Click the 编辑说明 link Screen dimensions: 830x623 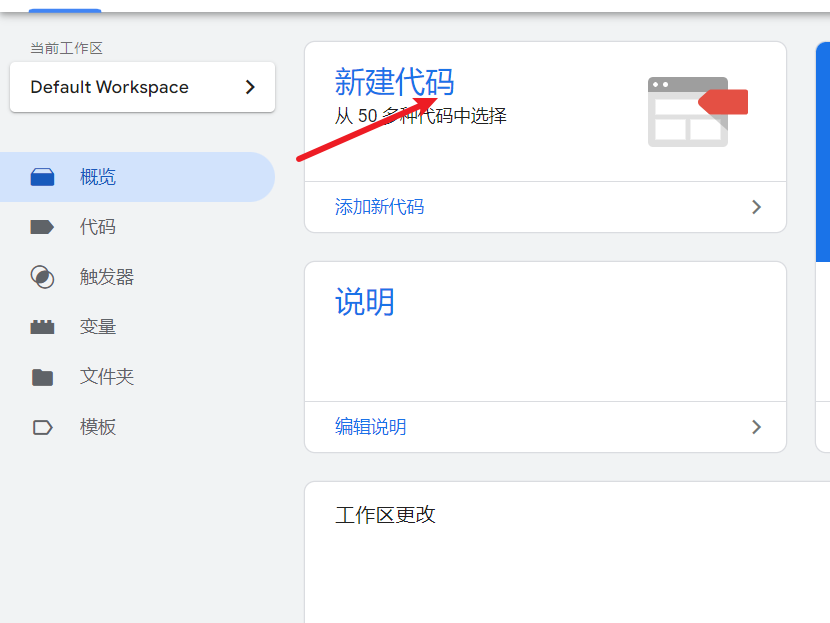[x=371, y=427]
